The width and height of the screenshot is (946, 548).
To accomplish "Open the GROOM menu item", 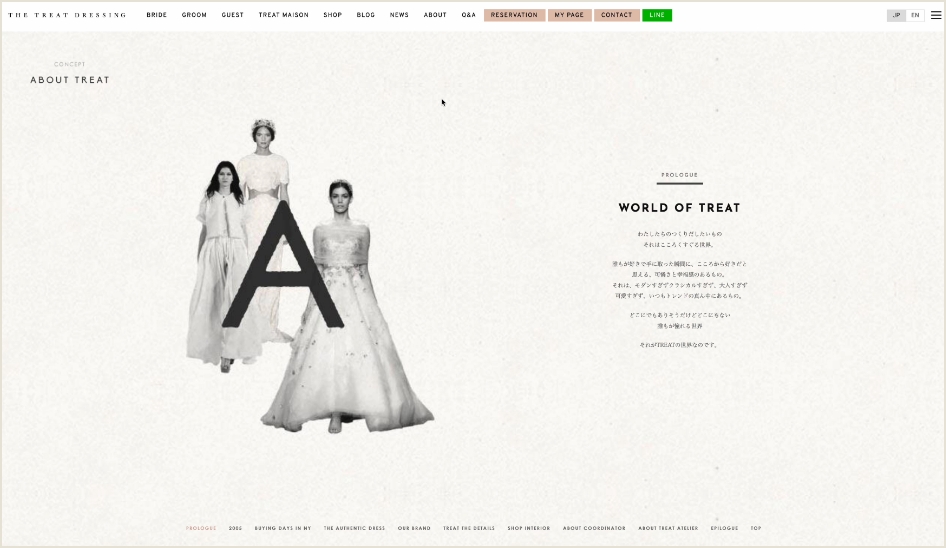I will pyautogui.click(x=194, y=15).
